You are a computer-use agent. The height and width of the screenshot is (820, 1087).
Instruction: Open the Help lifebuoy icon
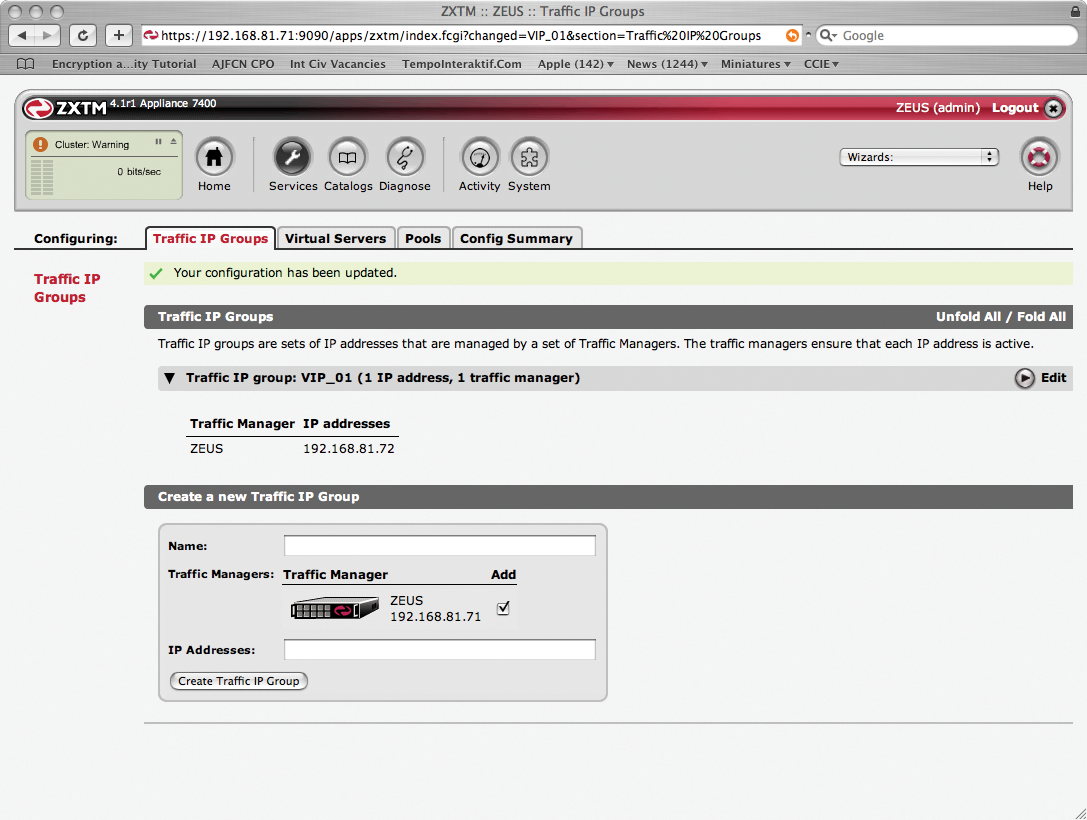tap(1039, 157)
